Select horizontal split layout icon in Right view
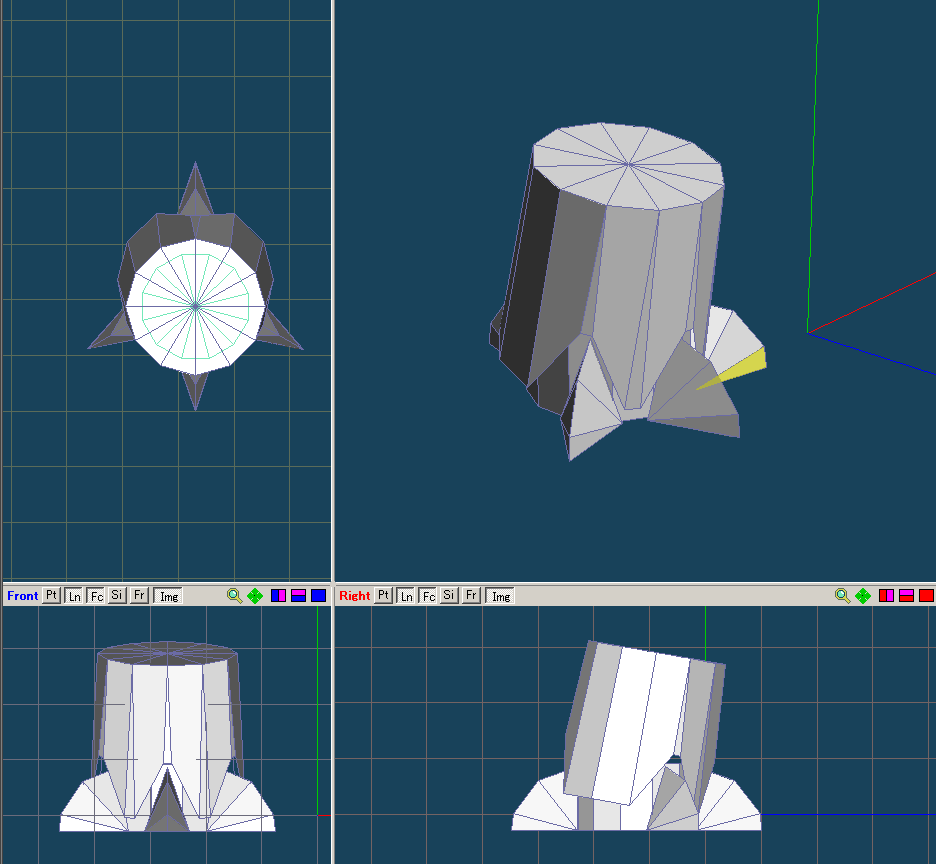 click(x=906, y=595)
